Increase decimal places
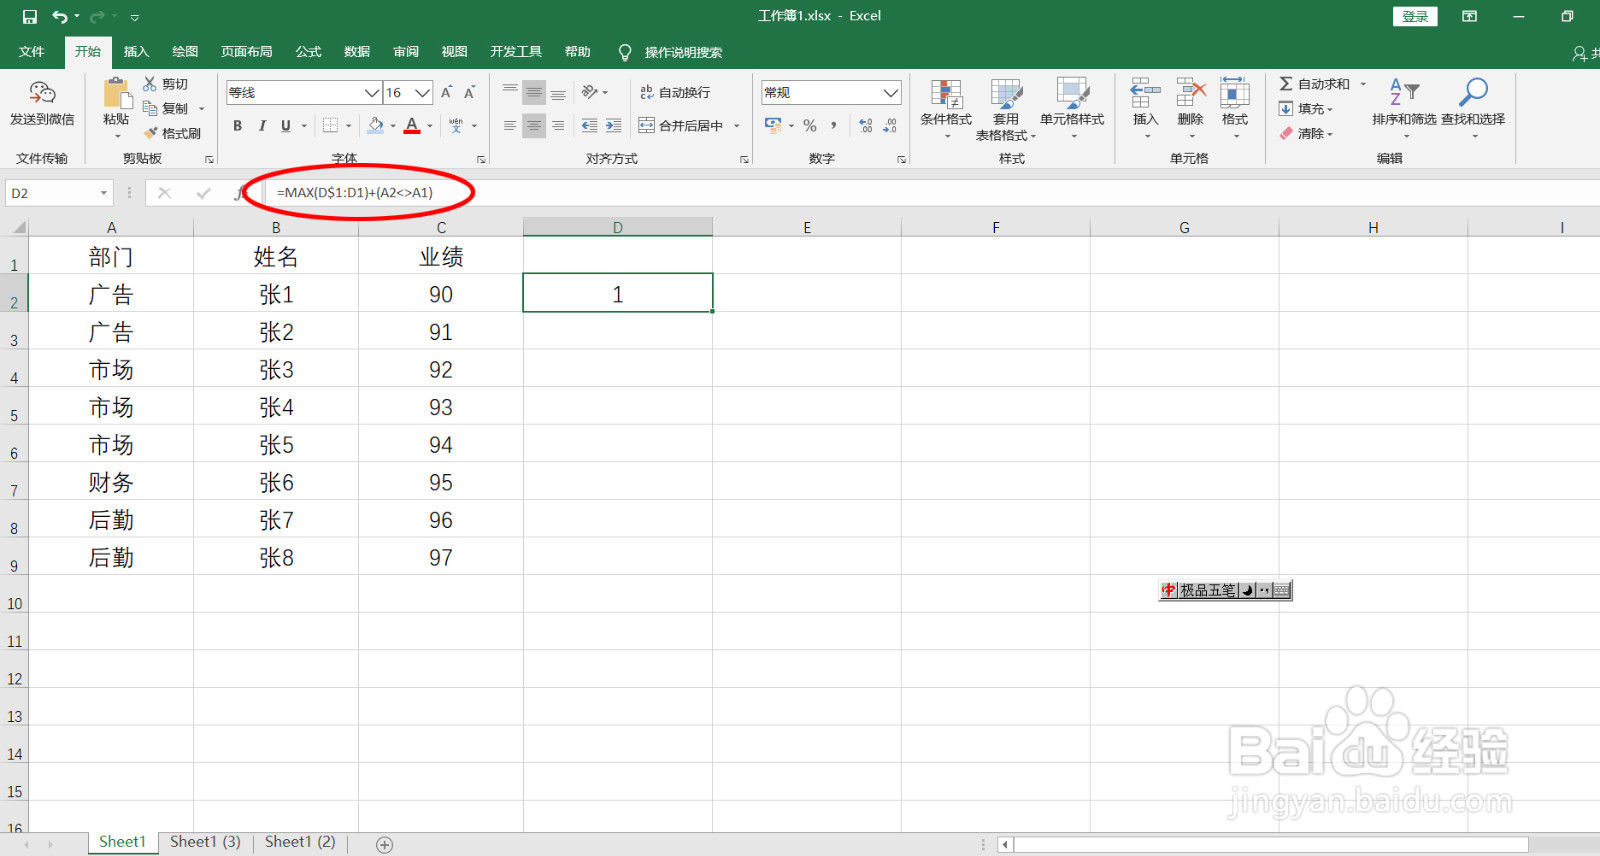Image resolution: width=1600 pixels, height=856 pixels. coord(866,125)
